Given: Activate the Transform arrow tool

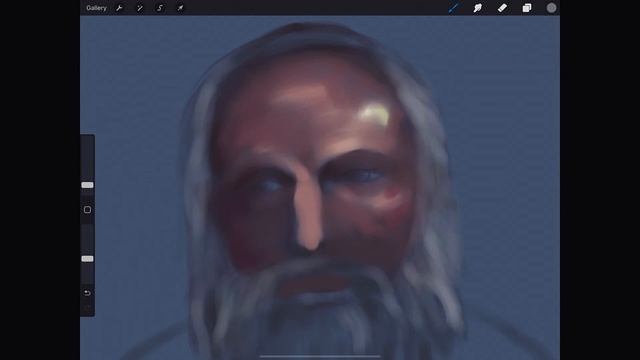Looking at the screenshot, I should (180, 8).
